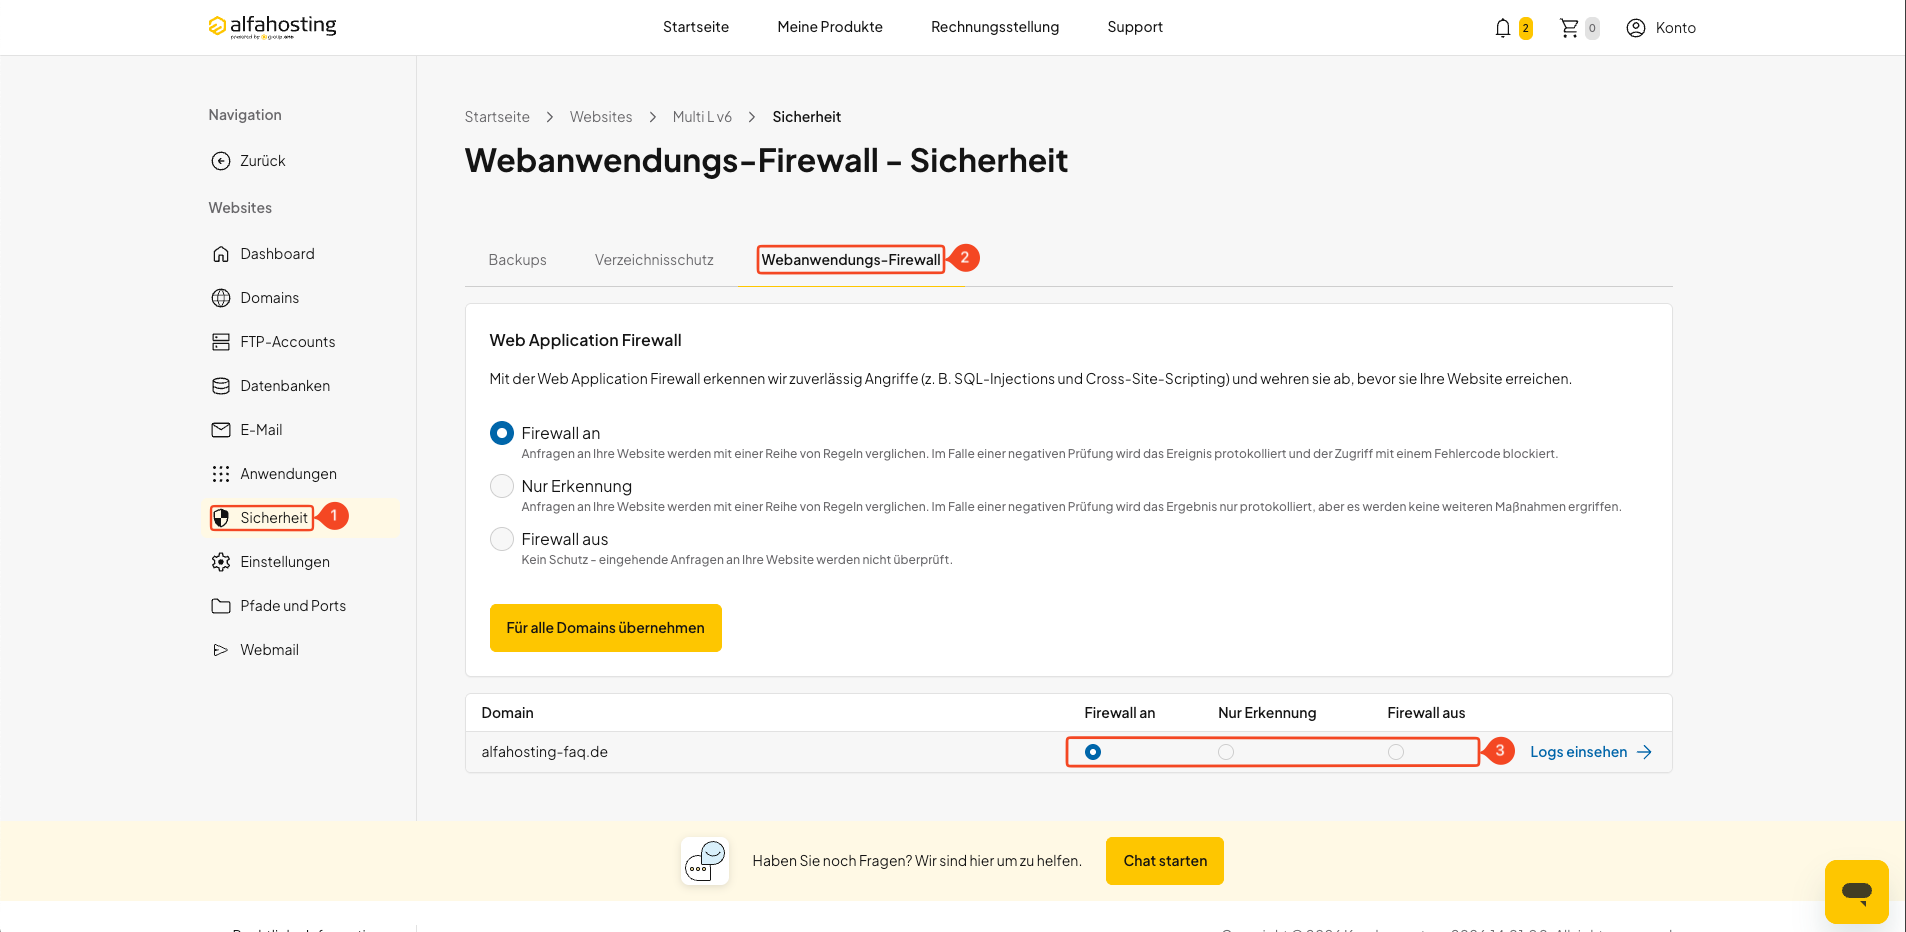Click the notification count badge 2
The width and height of the screenshot is (1906, 932).
point(1525,28)
